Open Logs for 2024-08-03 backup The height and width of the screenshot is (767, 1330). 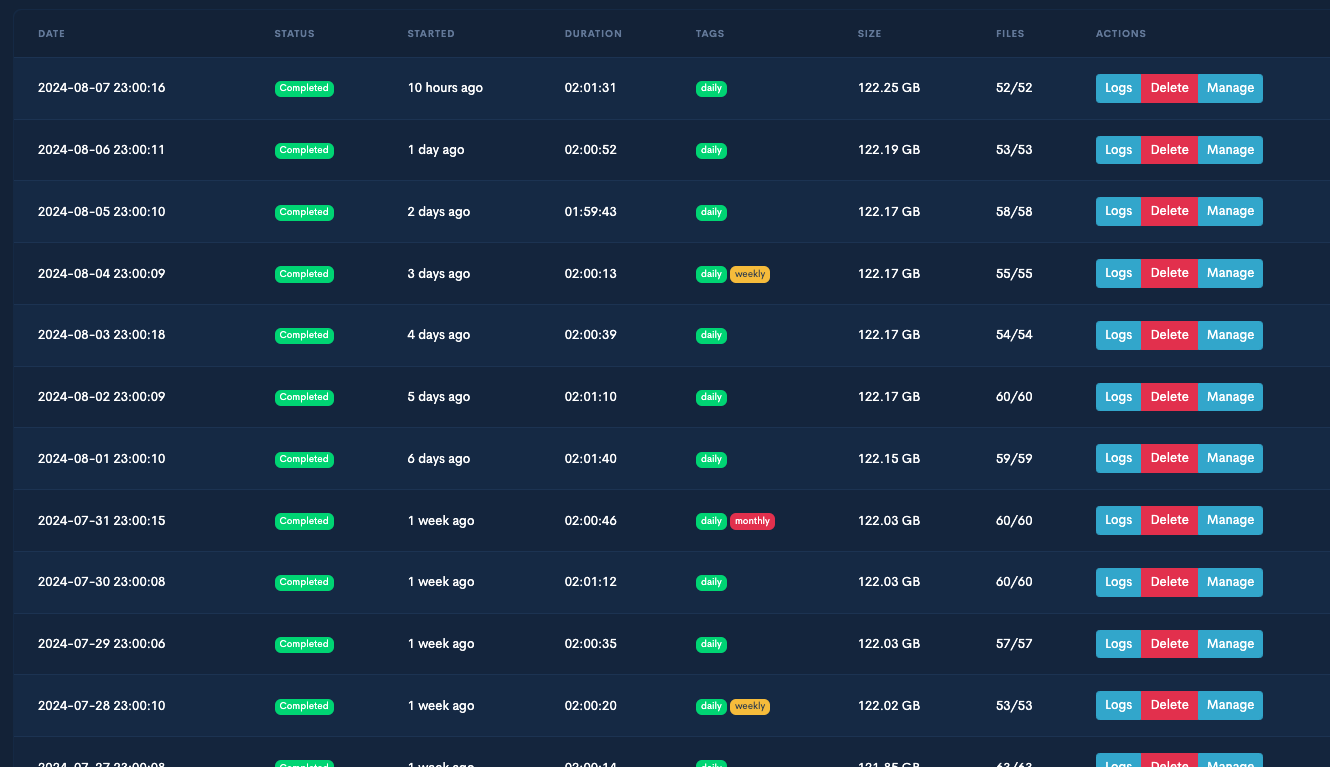1118,335
